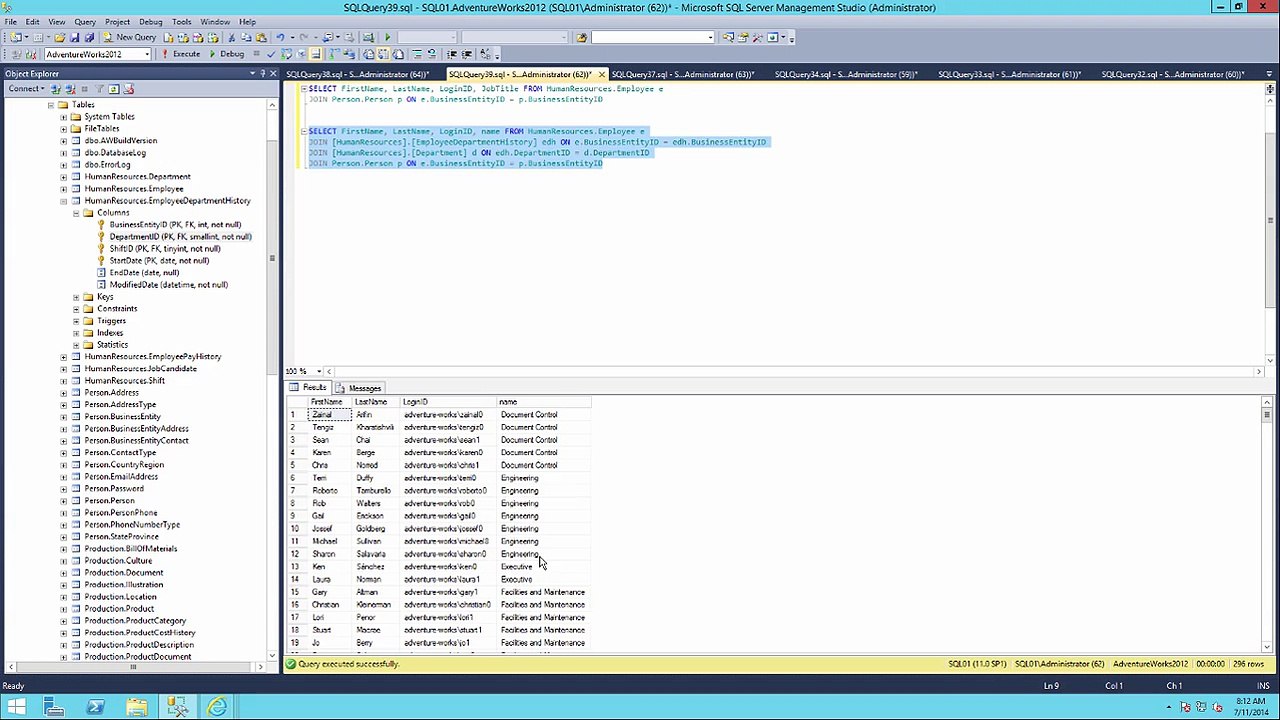The height and width of the screenshot is (720, 1280).
Task: Comment out the selected lines icon
Action: click(x=417, y=54)
